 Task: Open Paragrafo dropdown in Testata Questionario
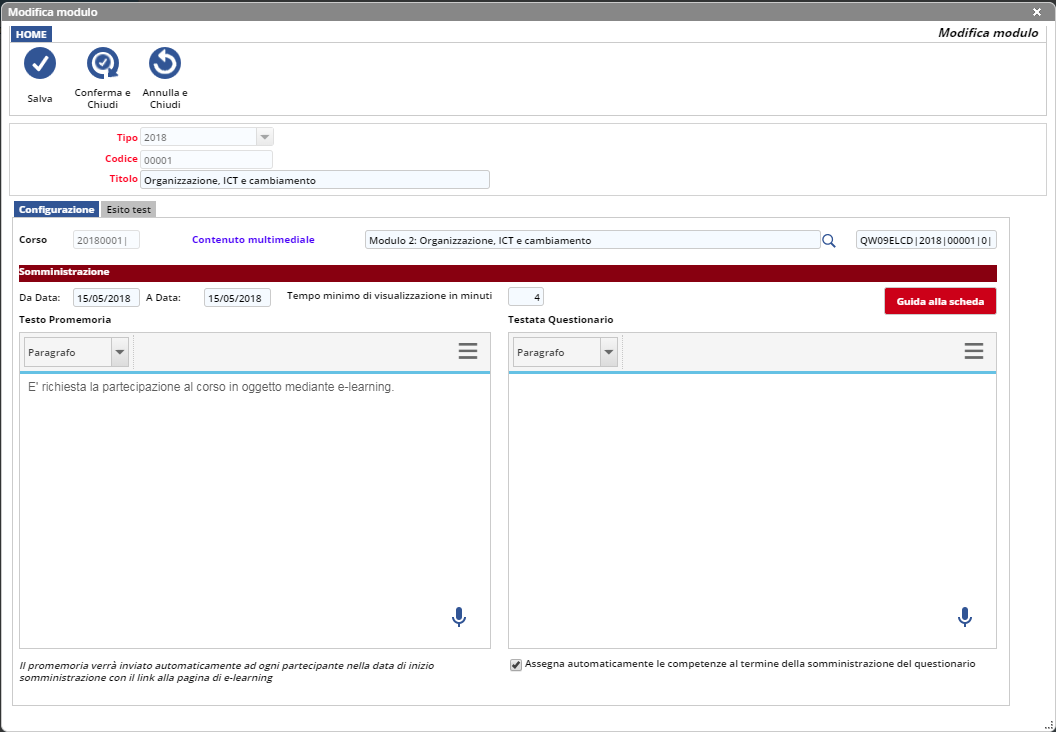click(608, 352)
